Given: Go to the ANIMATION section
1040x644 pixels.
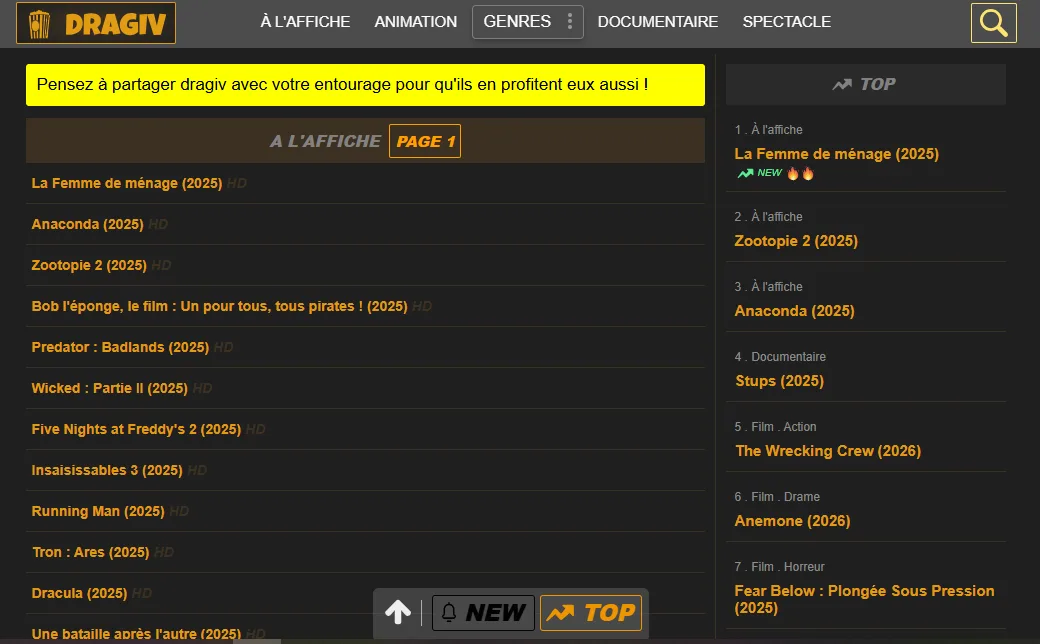Looking at the screenshot, I should point(415,22).
